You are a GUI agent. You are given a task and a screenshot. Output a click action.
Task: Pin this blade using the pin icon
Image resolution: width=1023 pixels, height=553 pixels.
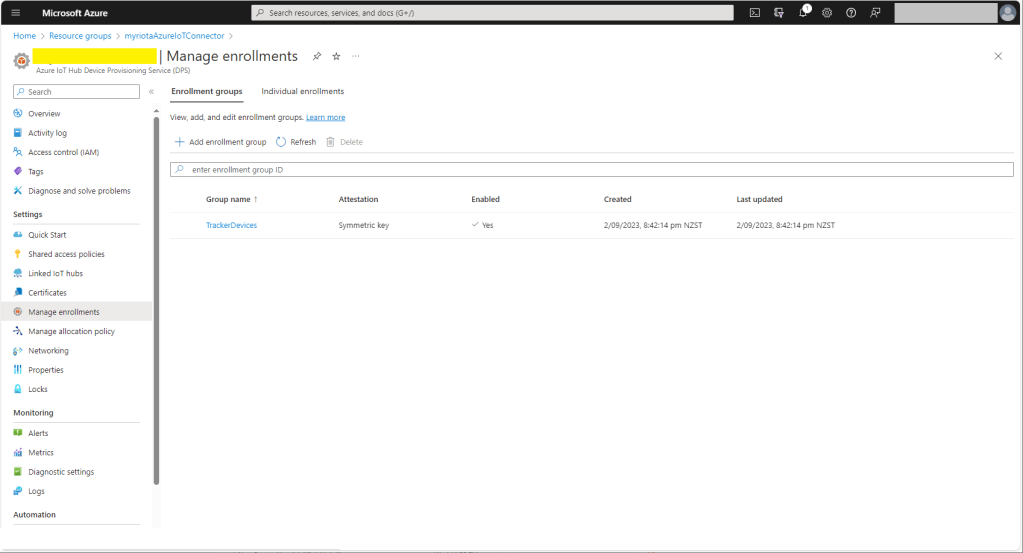pos(317,56)
